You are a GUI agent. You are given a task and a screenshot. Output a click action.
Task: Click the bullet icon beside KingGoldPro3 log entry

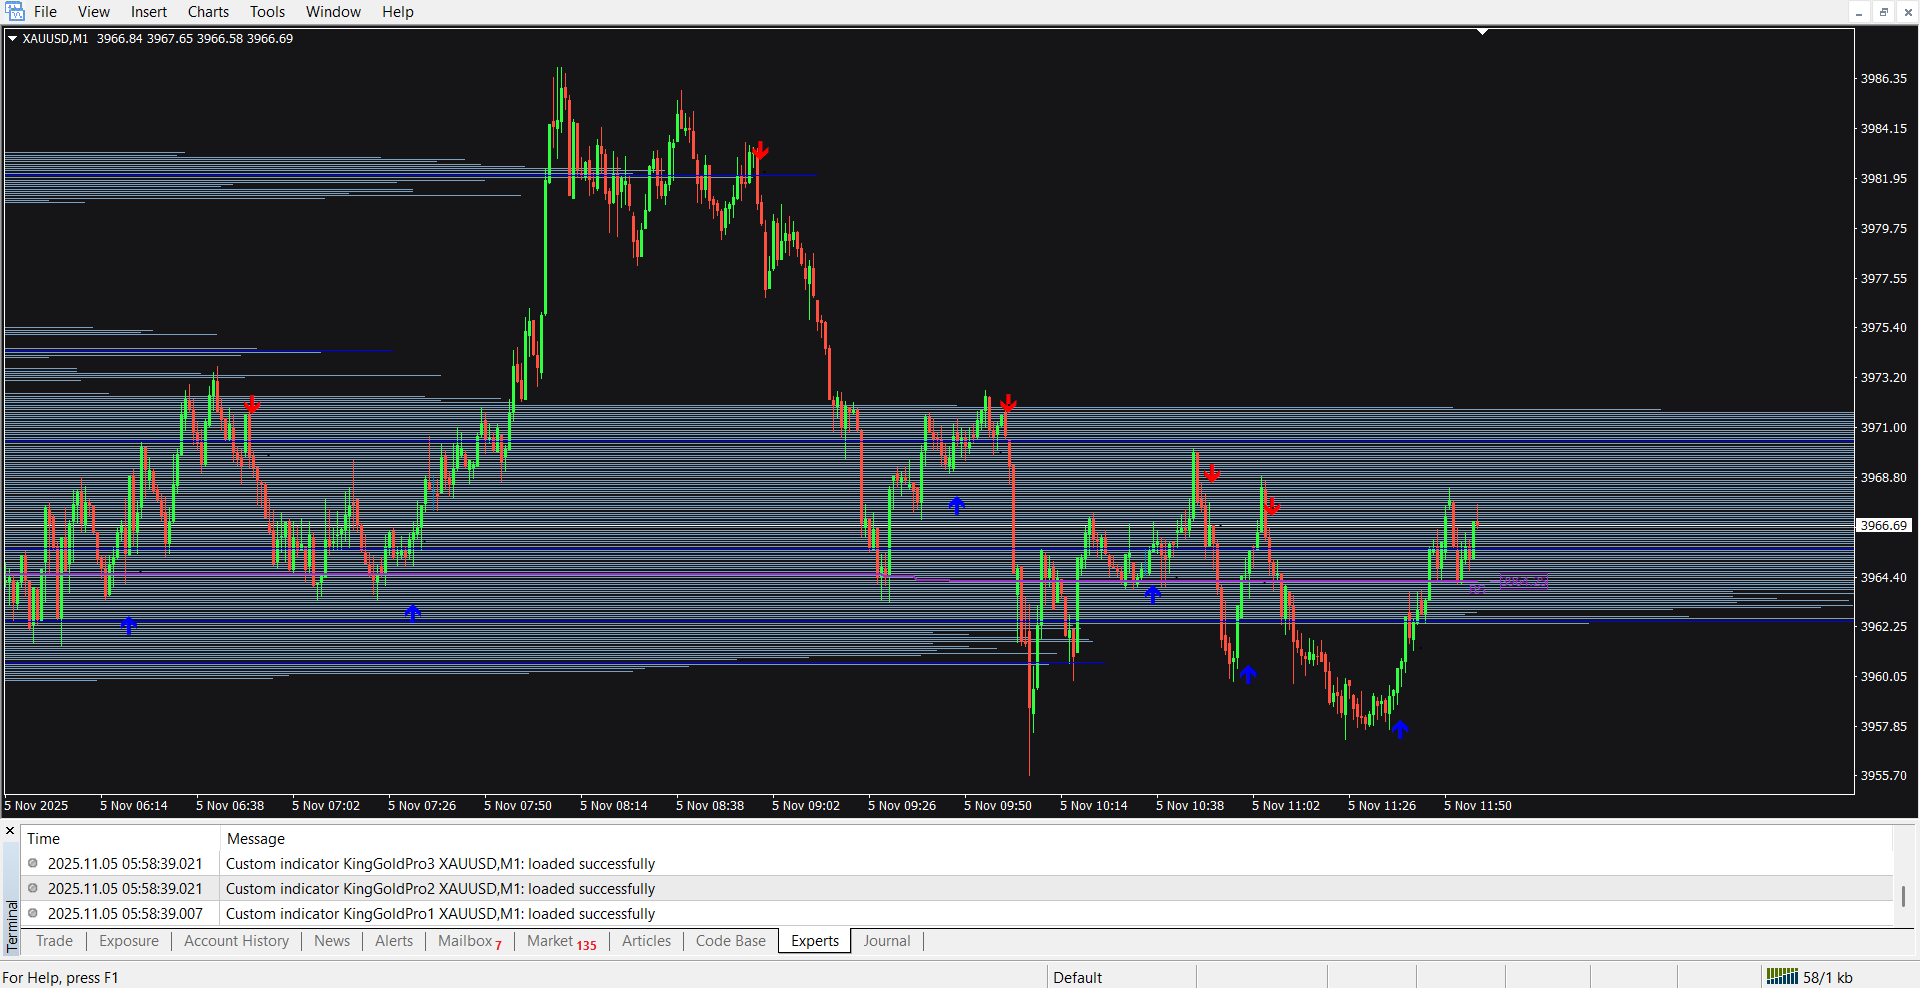(33, 863)
